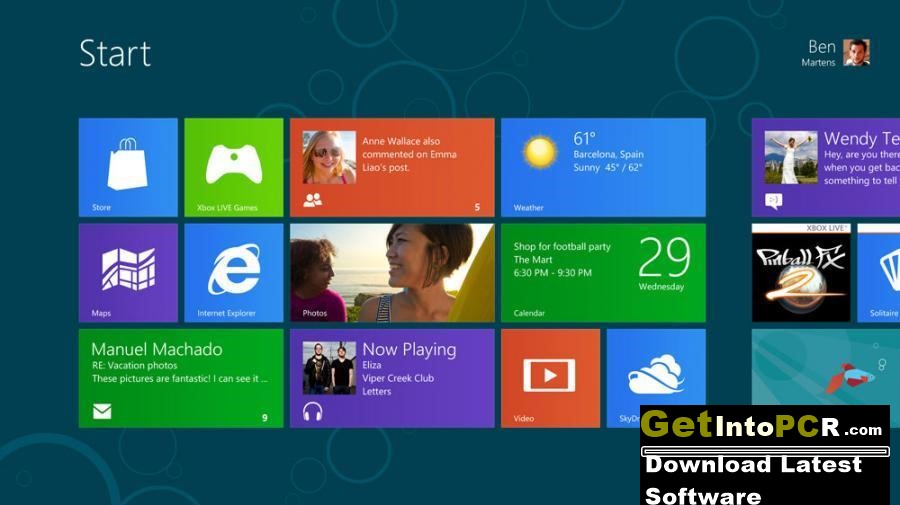This screenshot has height=505, width=900.
Task: Click the people icon in orange tile
Action: coord(313,200)
